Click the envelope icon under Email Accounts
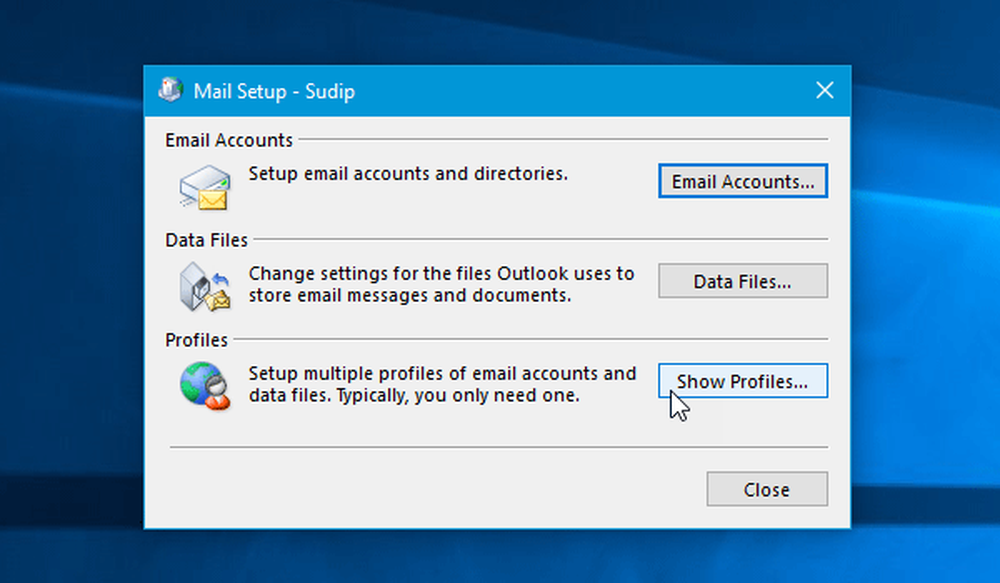Viewport: 1000px width, 583px height. point(204,187)
